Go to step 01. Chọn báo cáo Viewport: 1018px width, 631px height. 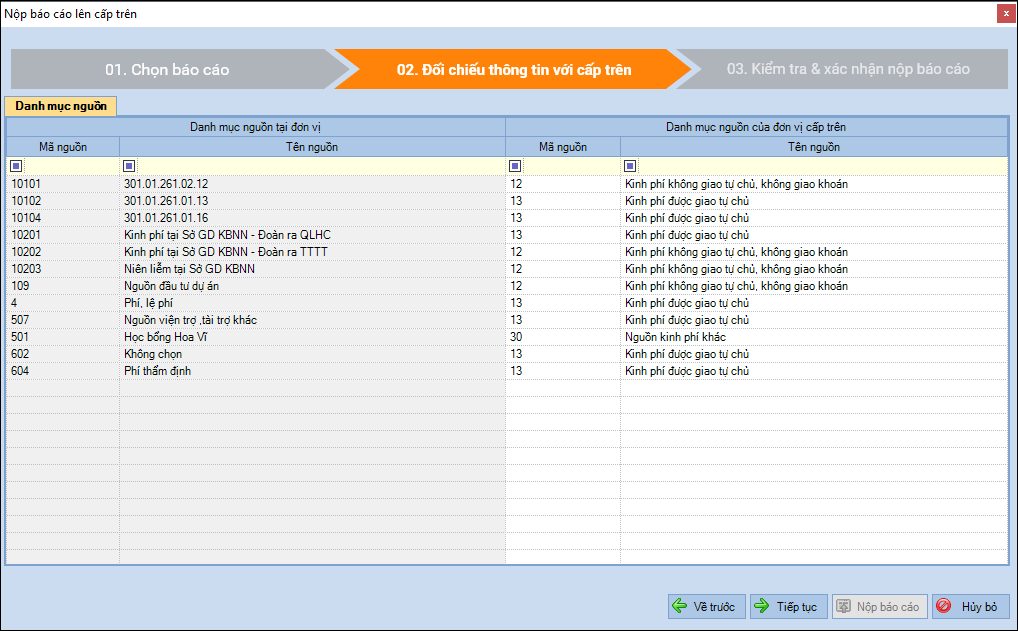point(167,70)
